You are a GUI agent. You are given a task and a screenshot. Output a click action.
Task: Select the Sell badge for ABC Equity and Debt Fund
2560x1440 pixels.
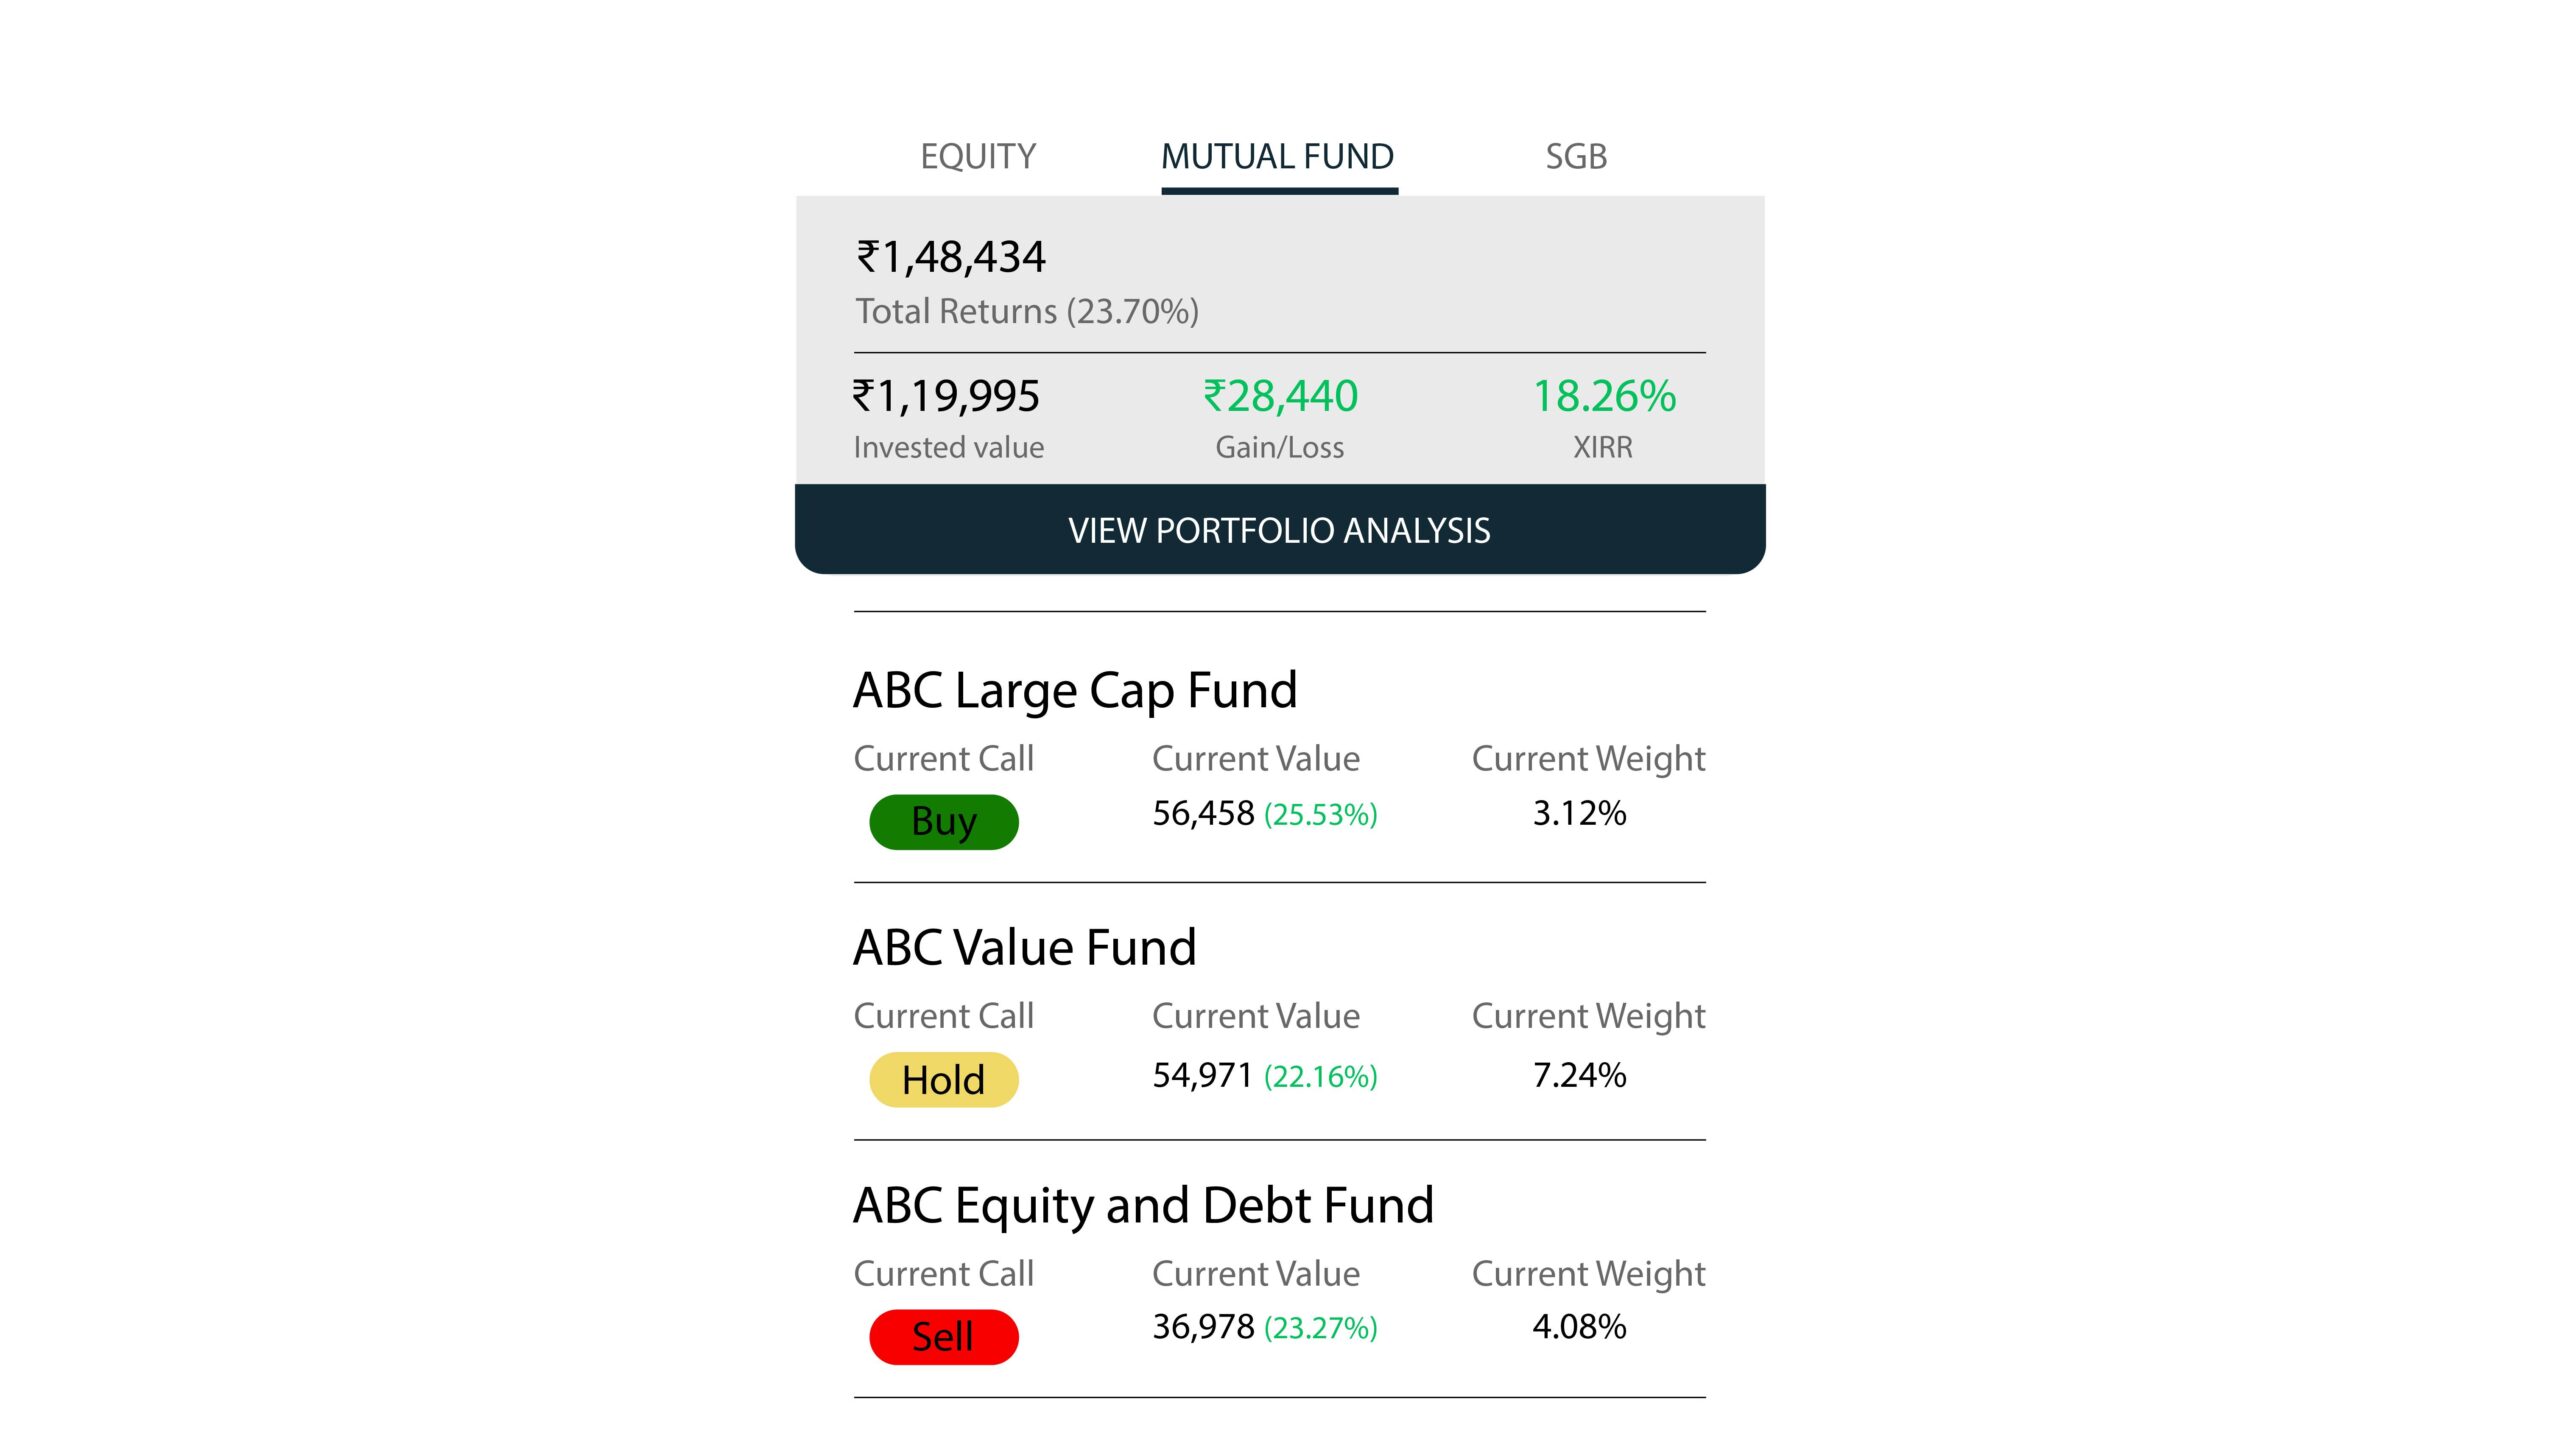coord(943,1335)
